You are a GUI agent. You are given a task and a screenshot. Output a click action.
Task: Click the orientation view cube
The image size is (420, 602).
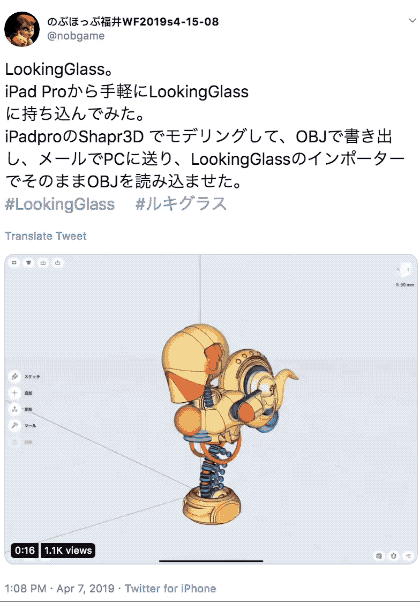click(405, 270)
